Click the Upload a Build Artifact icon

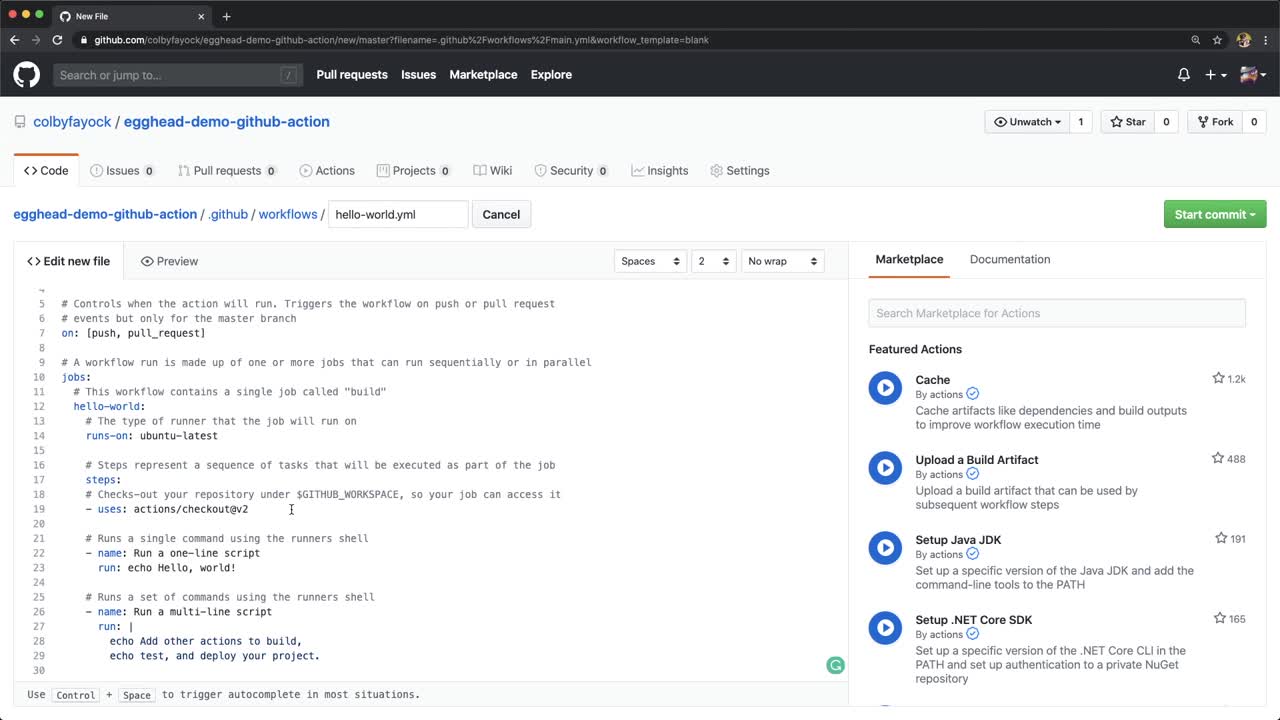coord(885,468)
